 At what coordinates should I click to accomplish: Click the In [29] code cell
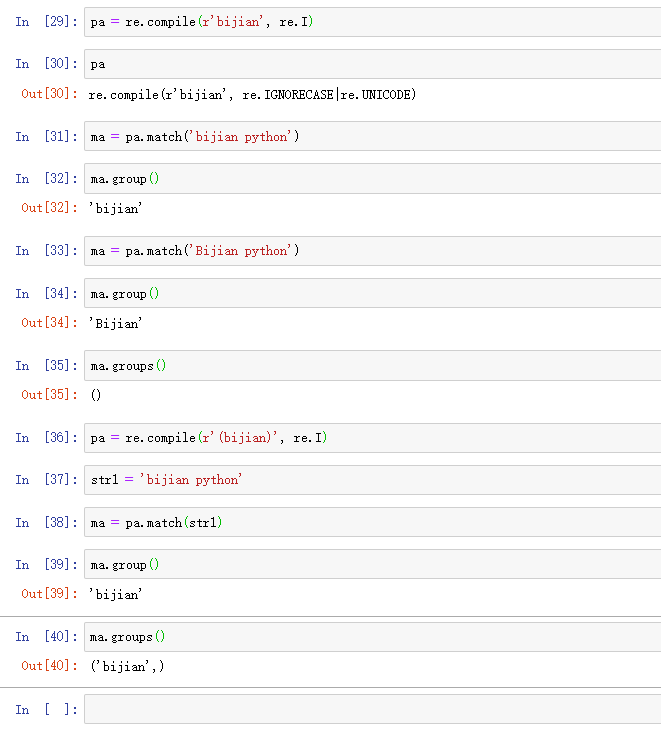click(x=370, y=22)
